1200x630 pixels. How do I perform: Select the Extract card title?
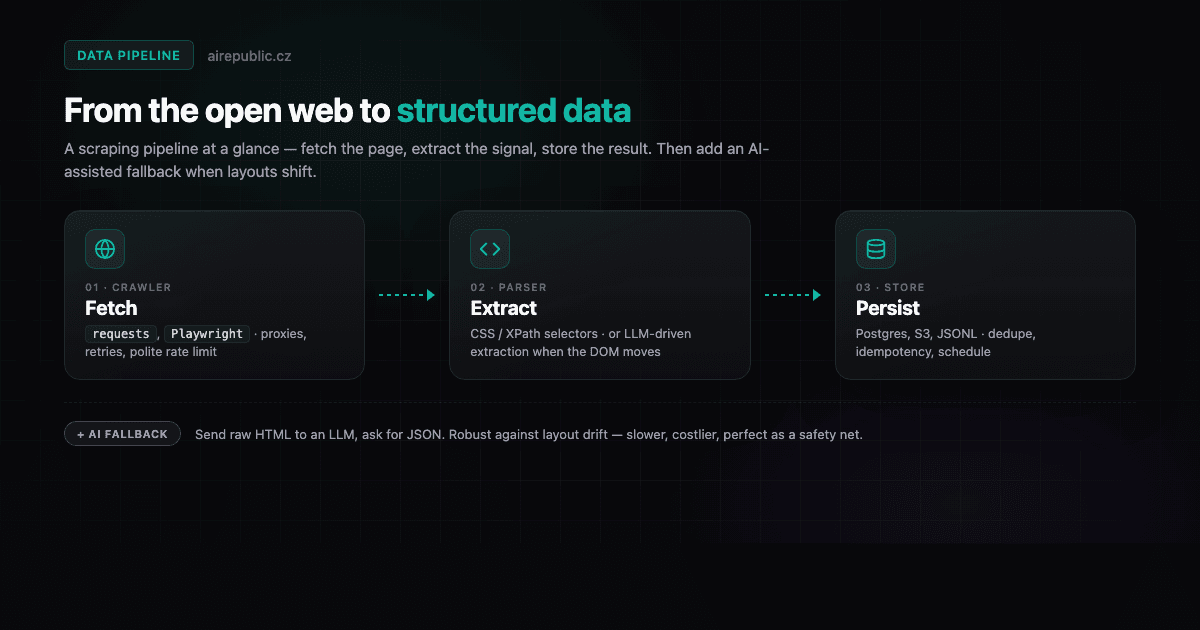[504, 308]
